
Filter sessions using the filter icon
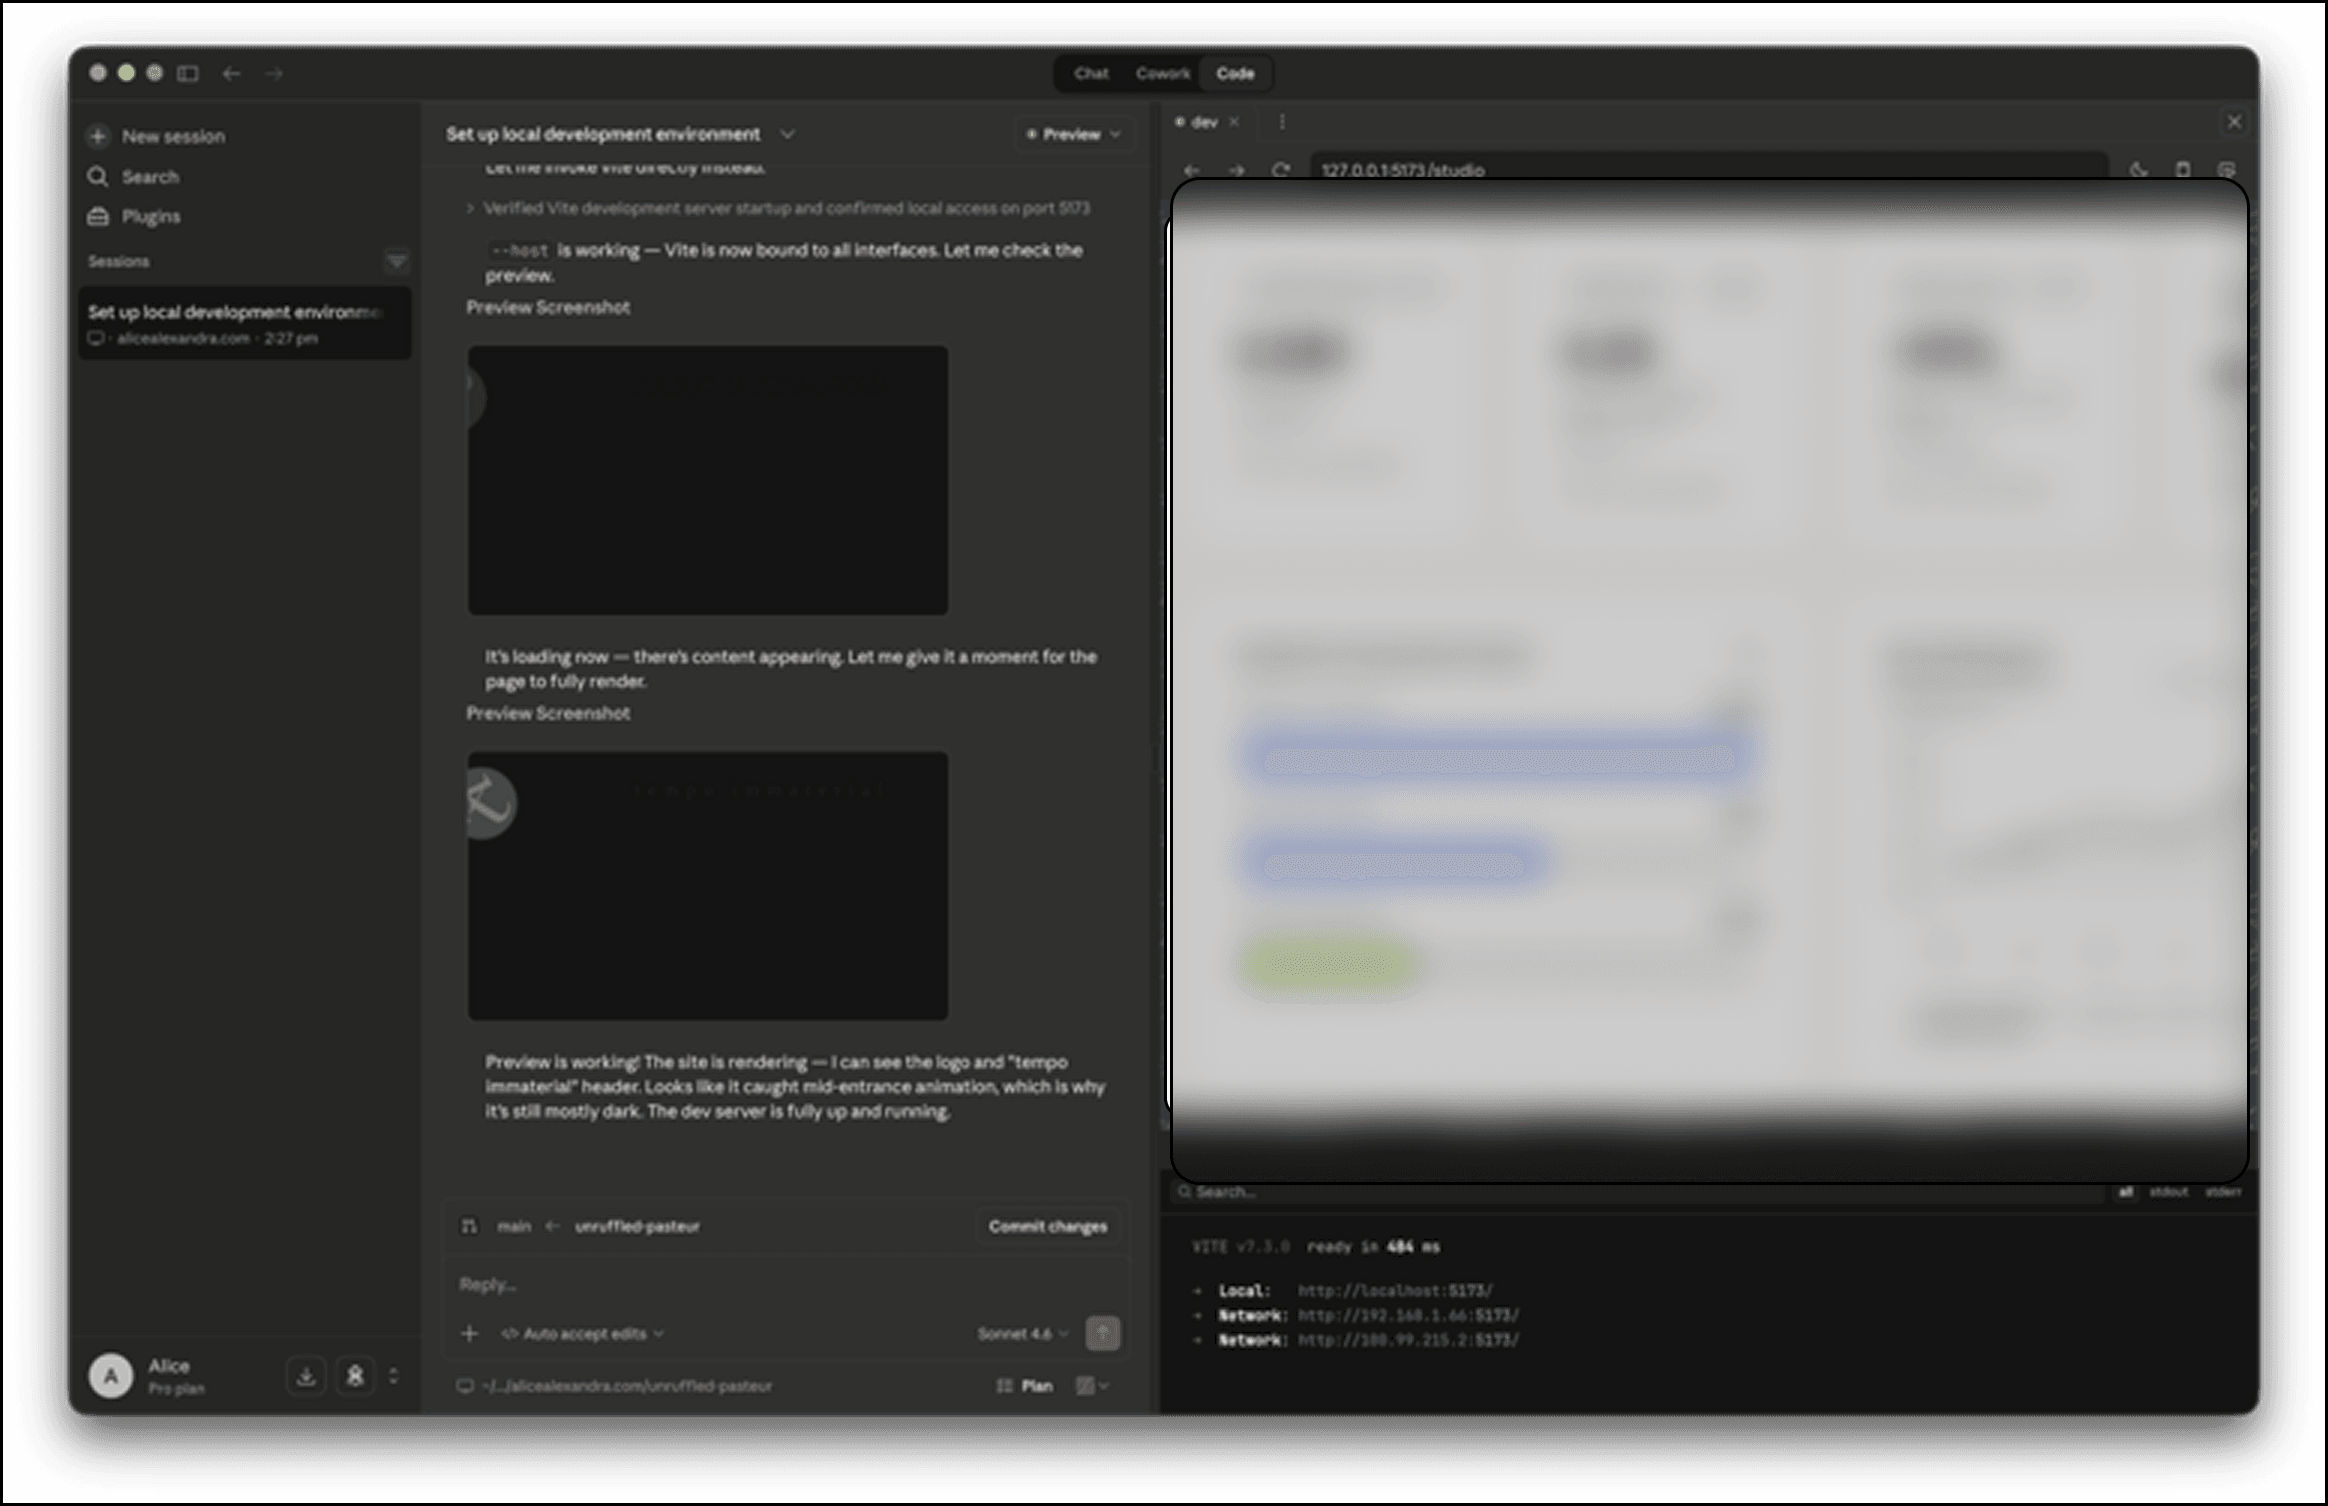(x=396, y=261)
